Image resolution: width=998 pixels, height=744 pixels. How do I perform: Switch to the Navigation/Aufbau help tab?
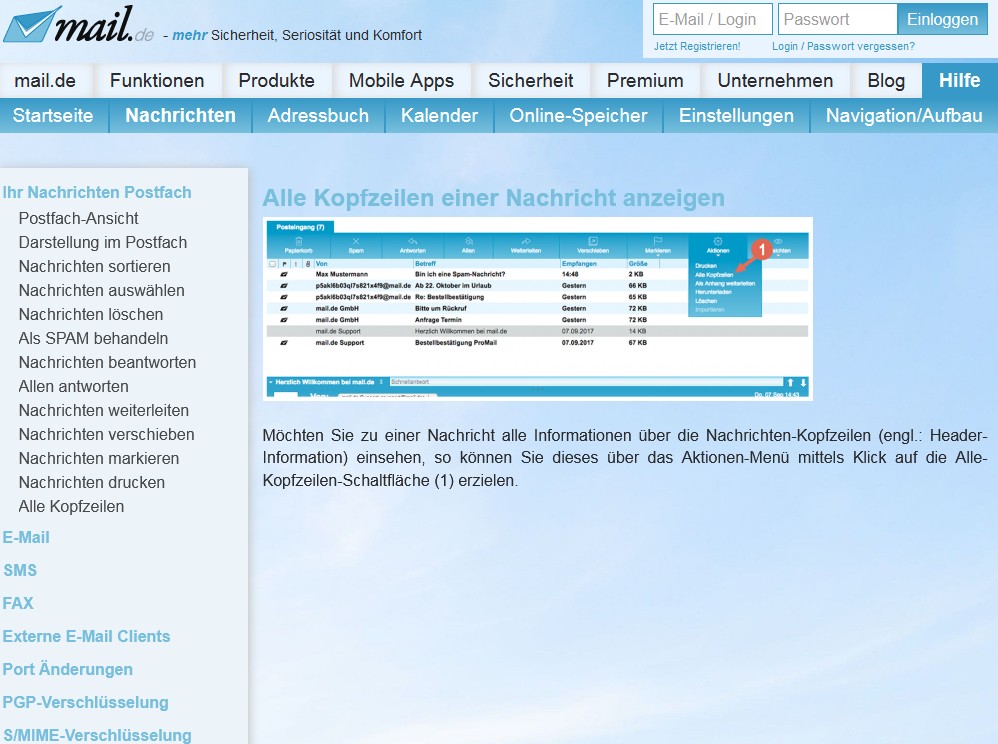point(904,115)
